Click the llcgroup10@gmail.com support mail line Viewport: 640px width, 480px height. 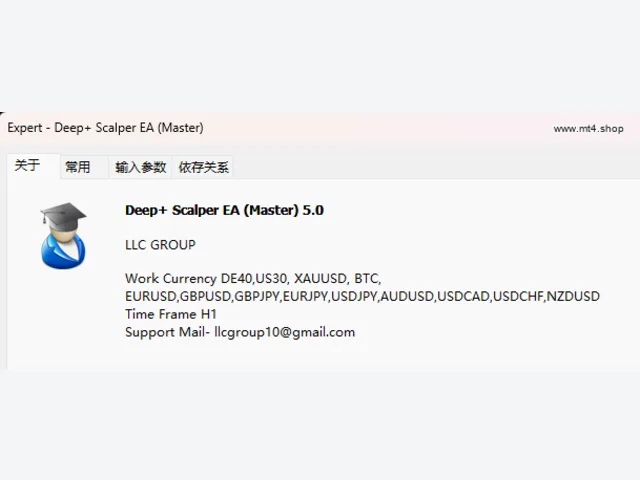pyautogui.click(x=240, y=332)
